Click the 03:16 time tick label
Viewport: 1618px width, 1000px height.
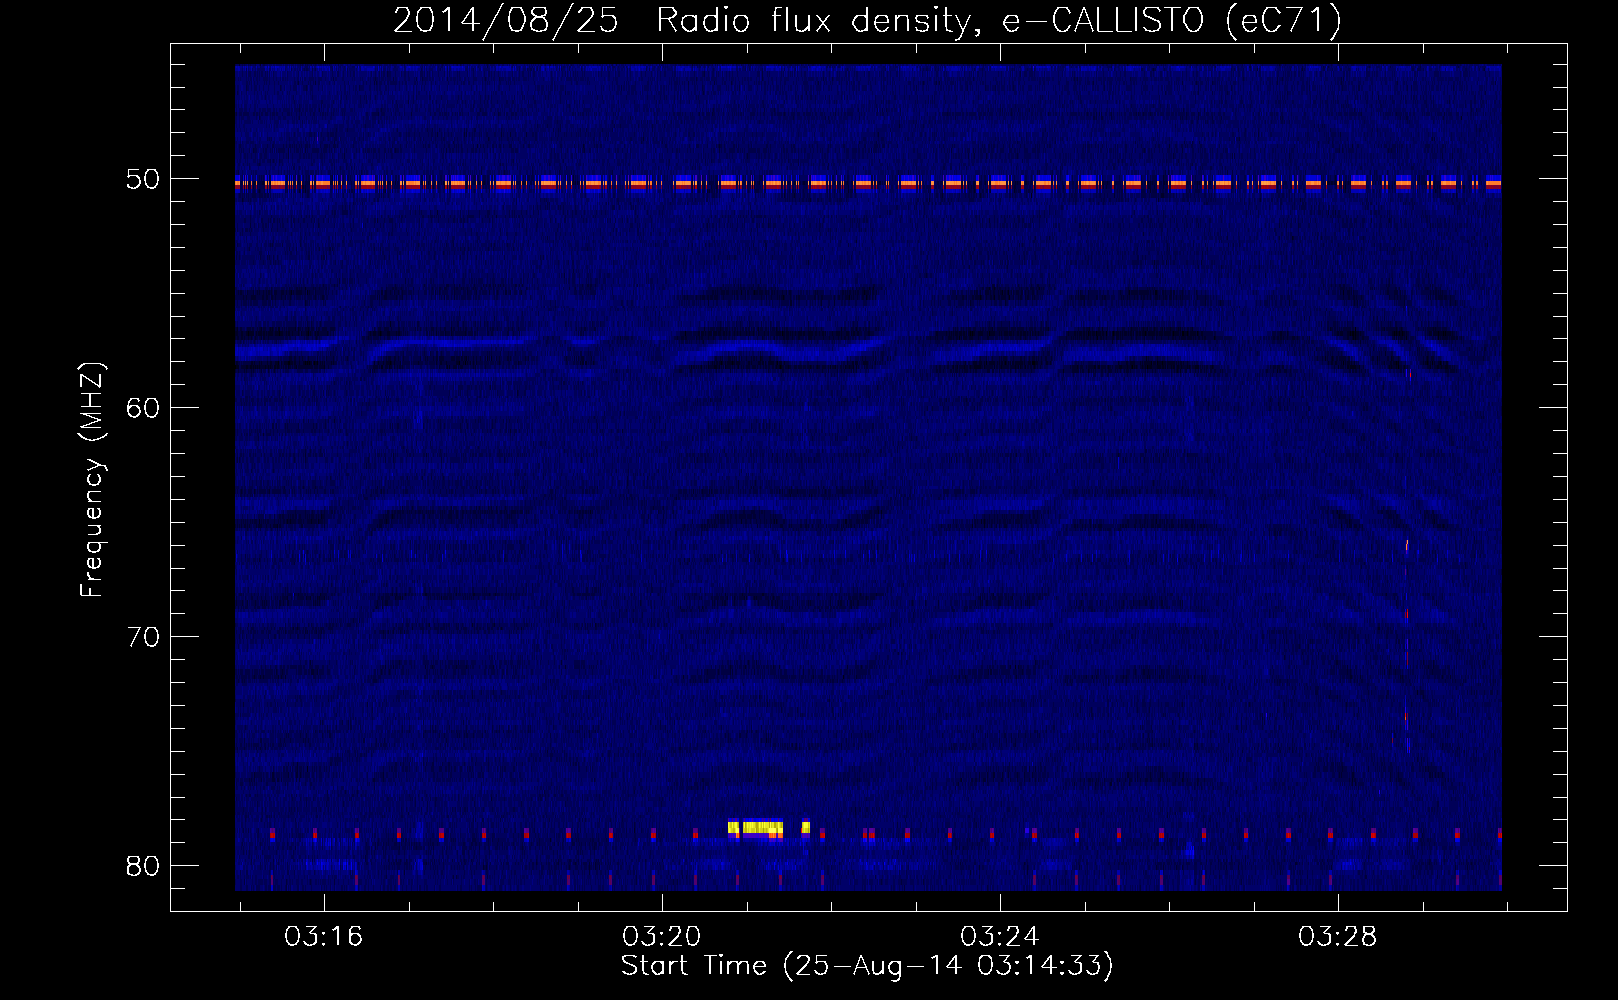coord(323,937)
